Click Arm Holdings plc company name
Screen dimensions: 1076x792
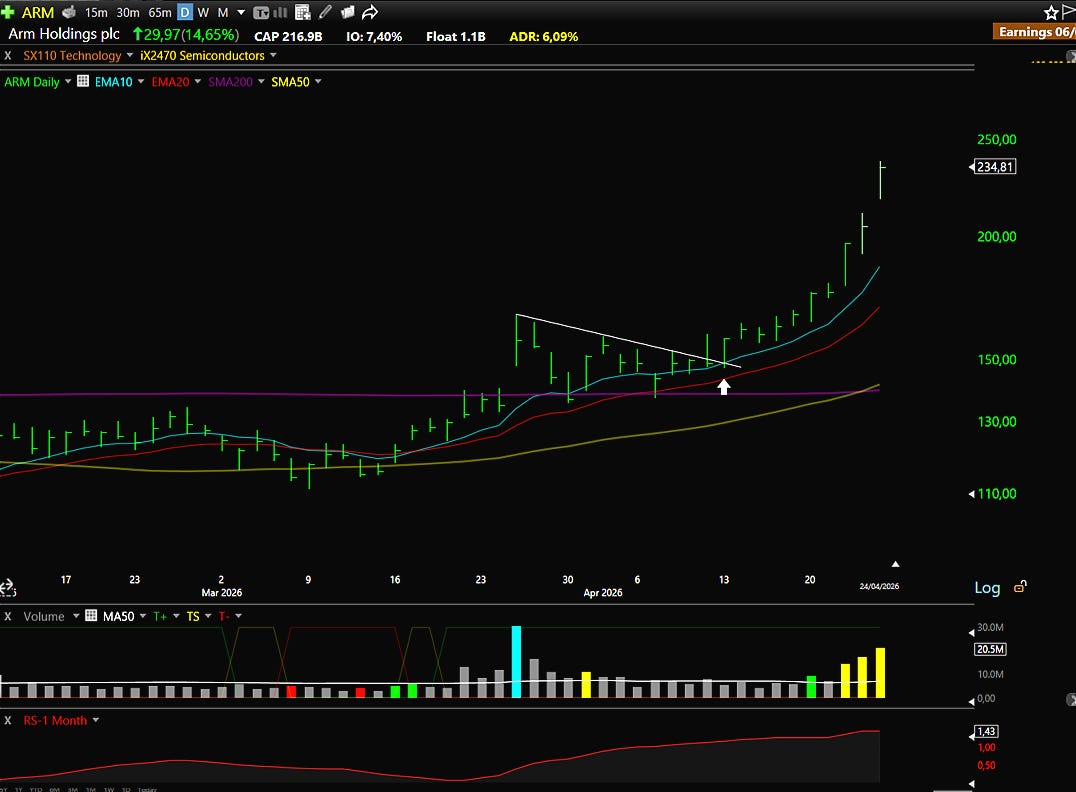tap(64, 34)
